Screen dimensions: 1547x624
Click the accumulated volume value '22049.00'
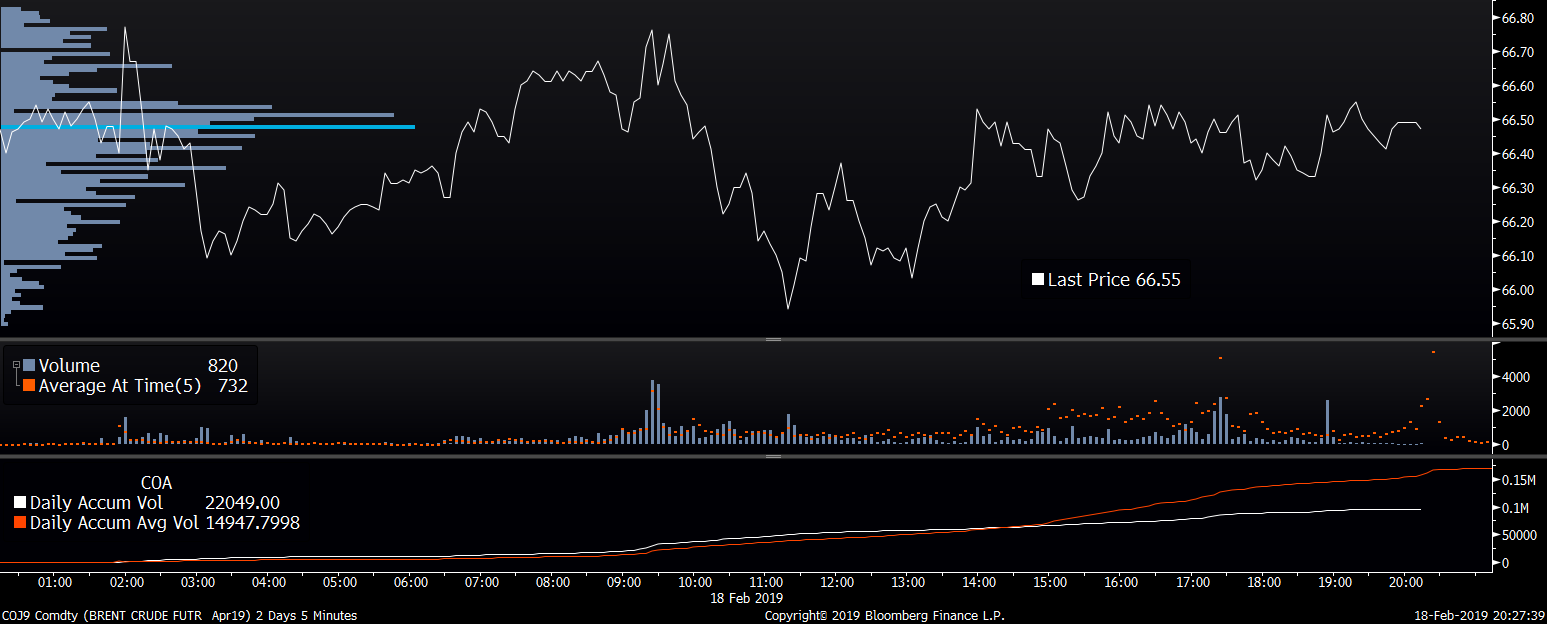[242, 503]
